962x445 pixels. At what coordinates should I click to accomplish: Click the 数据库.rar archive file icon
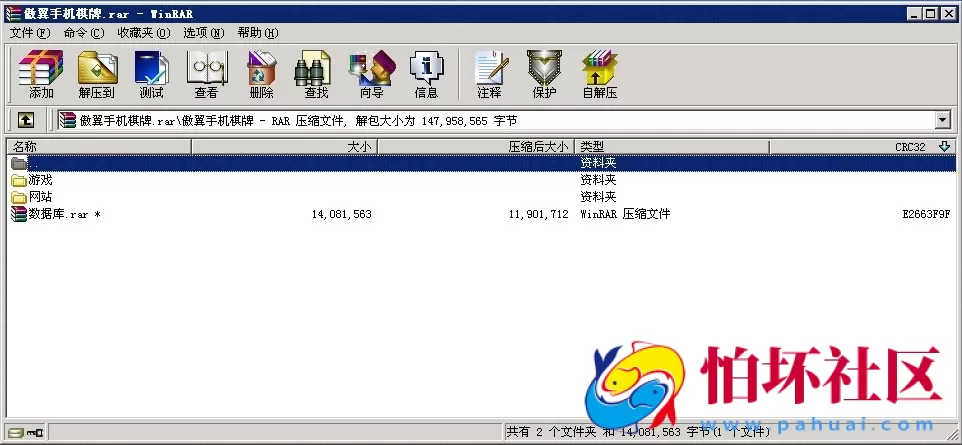point(19,214)
